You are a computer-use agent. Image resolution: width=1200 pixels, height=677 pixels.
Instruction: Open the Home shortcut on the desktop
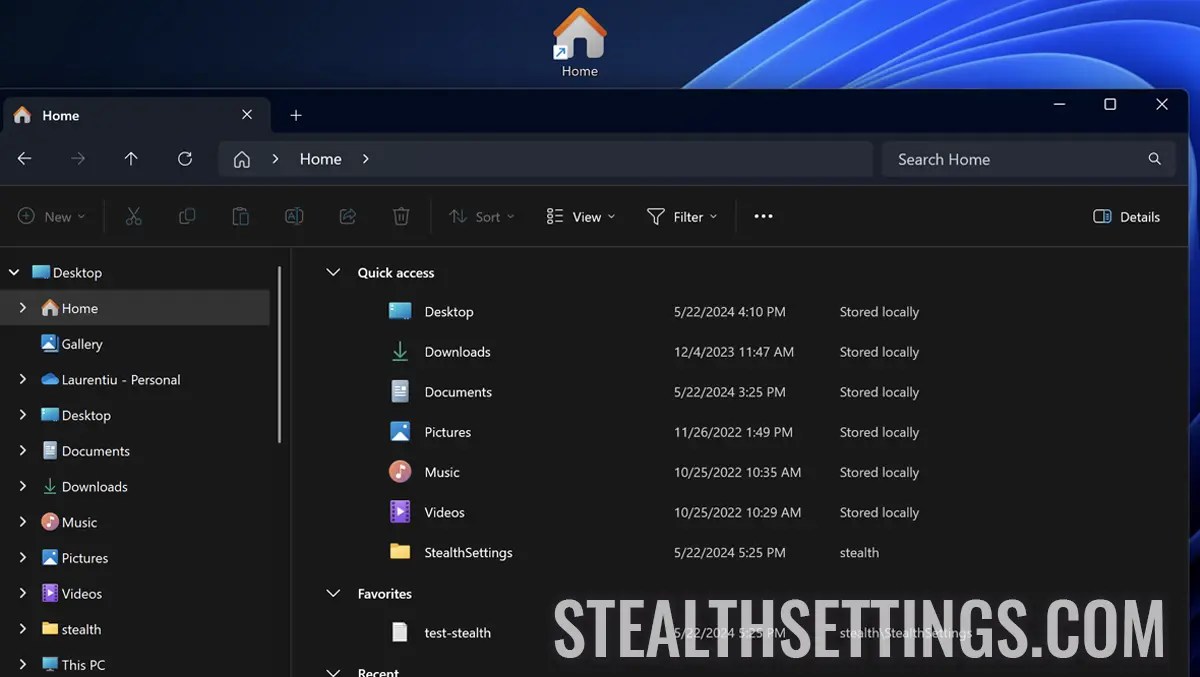click(x=580, y=43)
